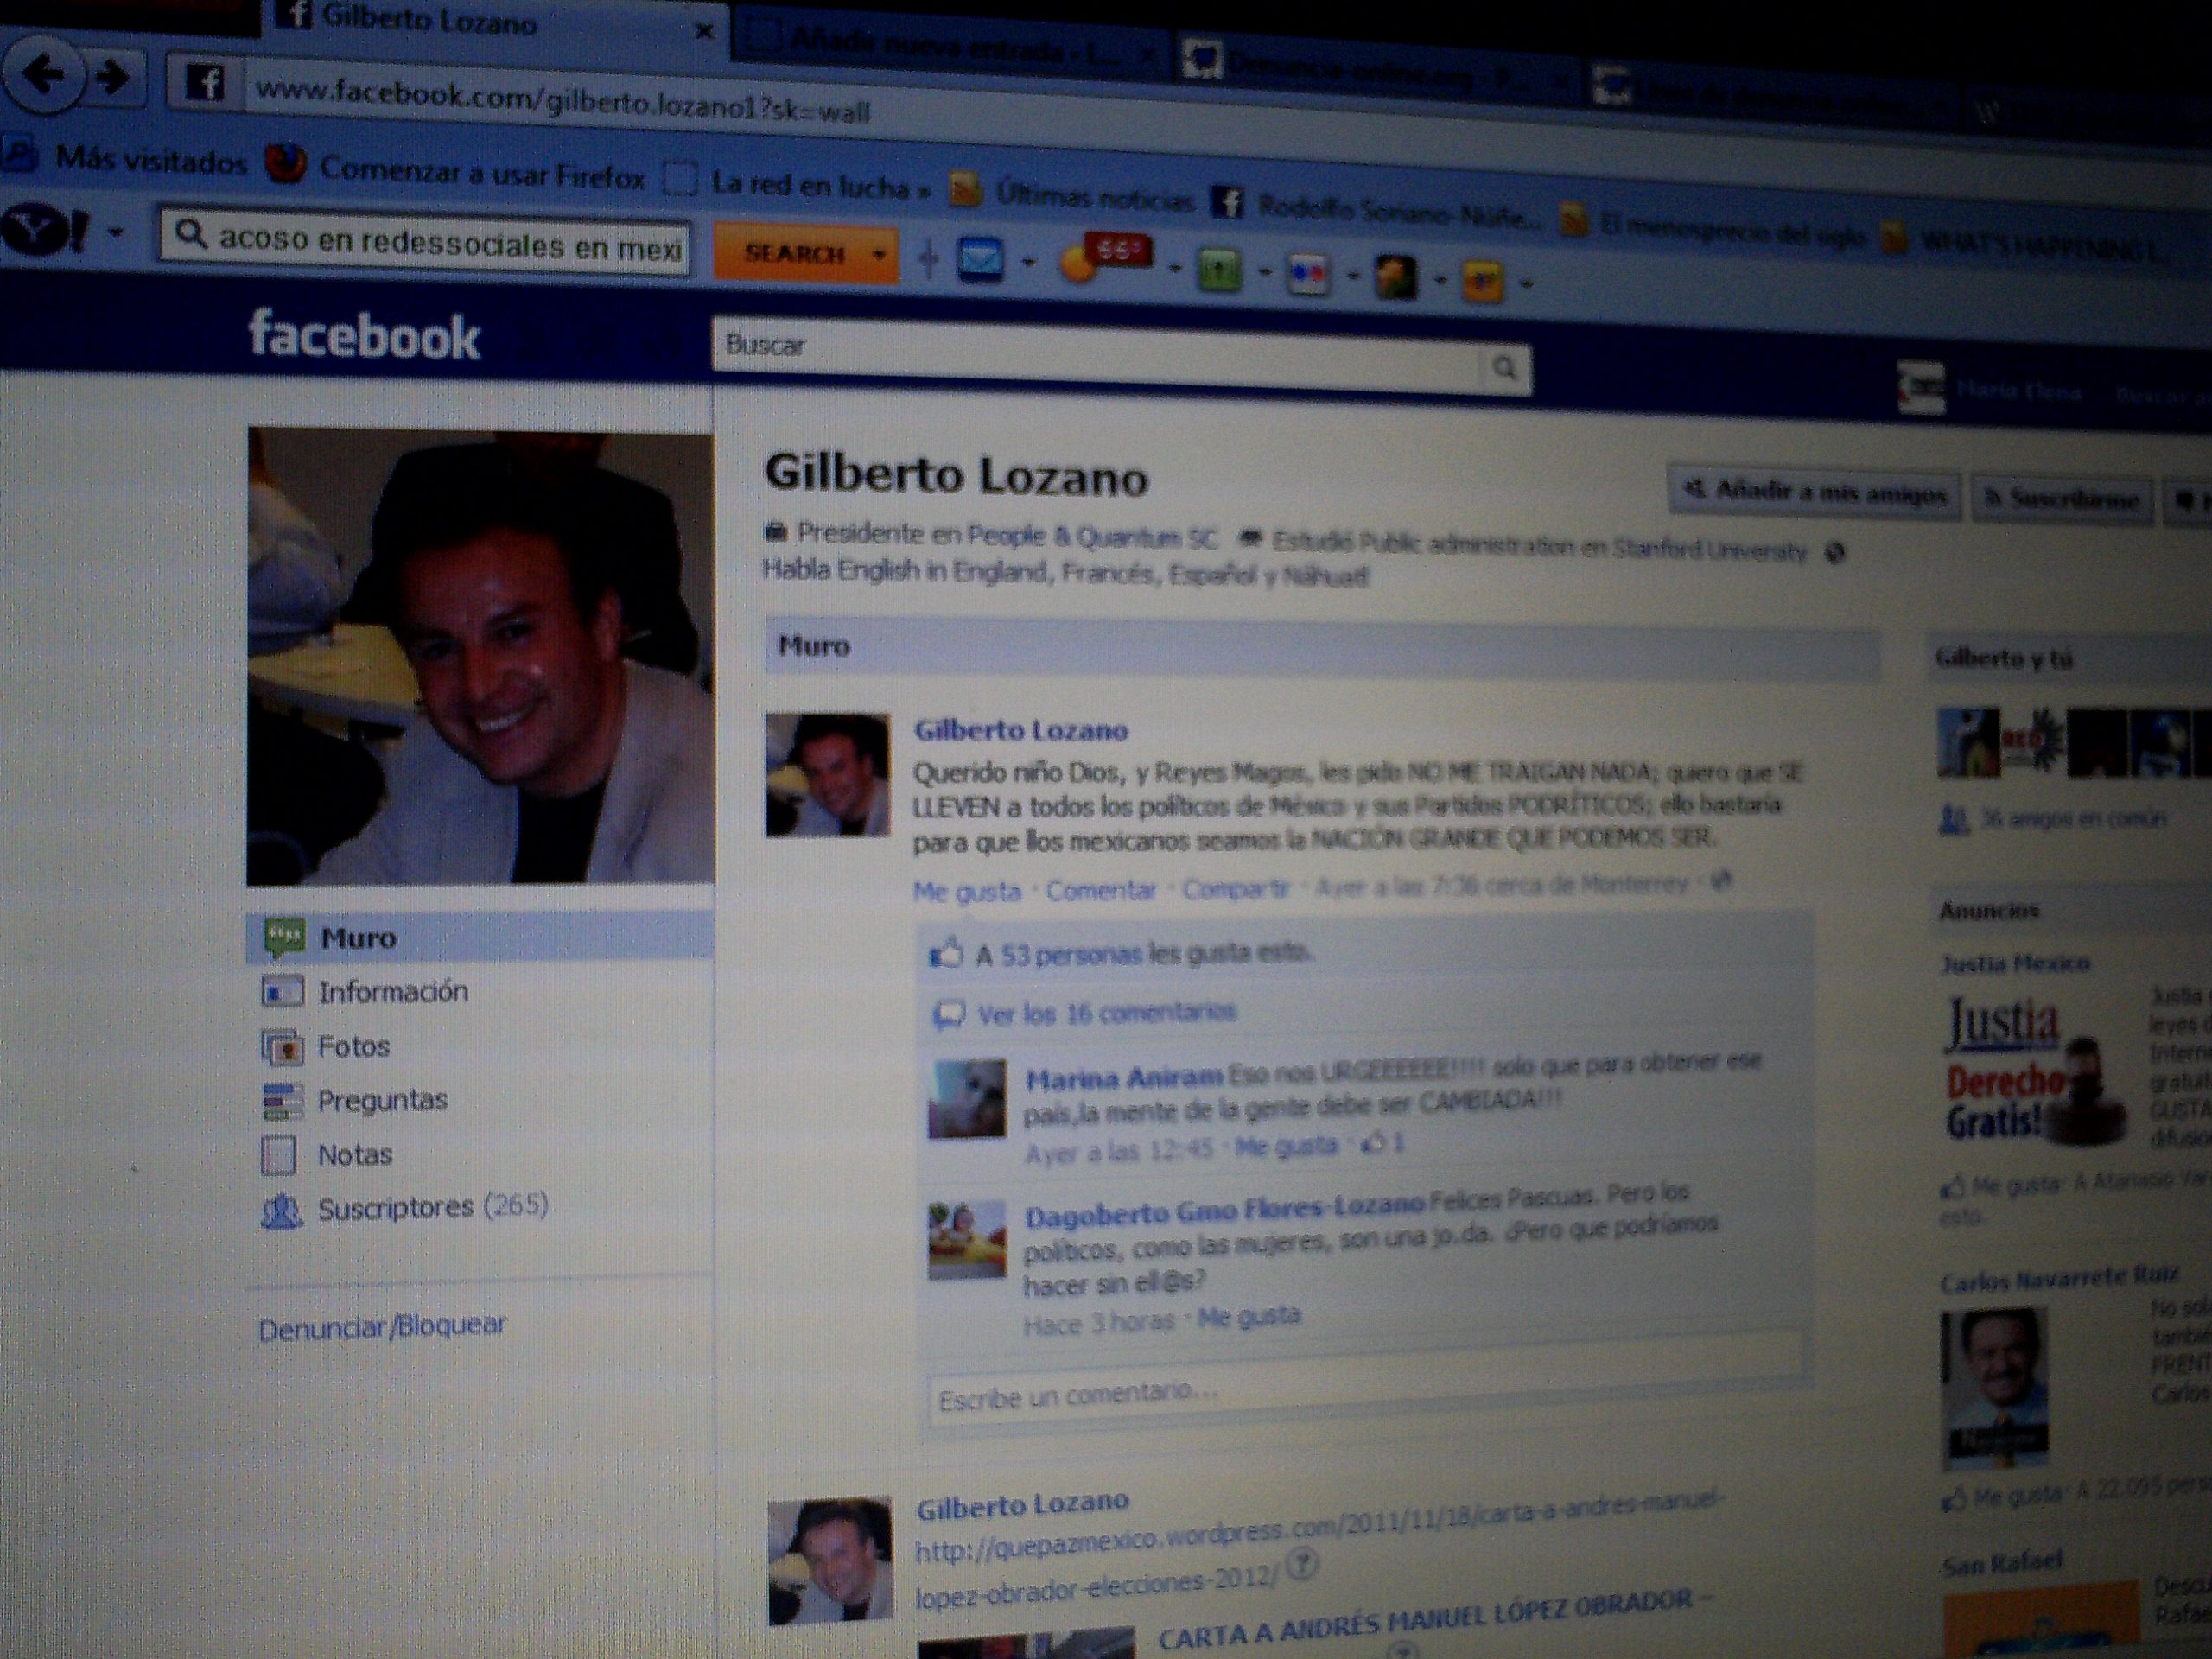Click the Firefox icon beside 'Comenzar a usar Firefox'
This screenshot has height=1659, width=2212.
click(x=286, y=163)
